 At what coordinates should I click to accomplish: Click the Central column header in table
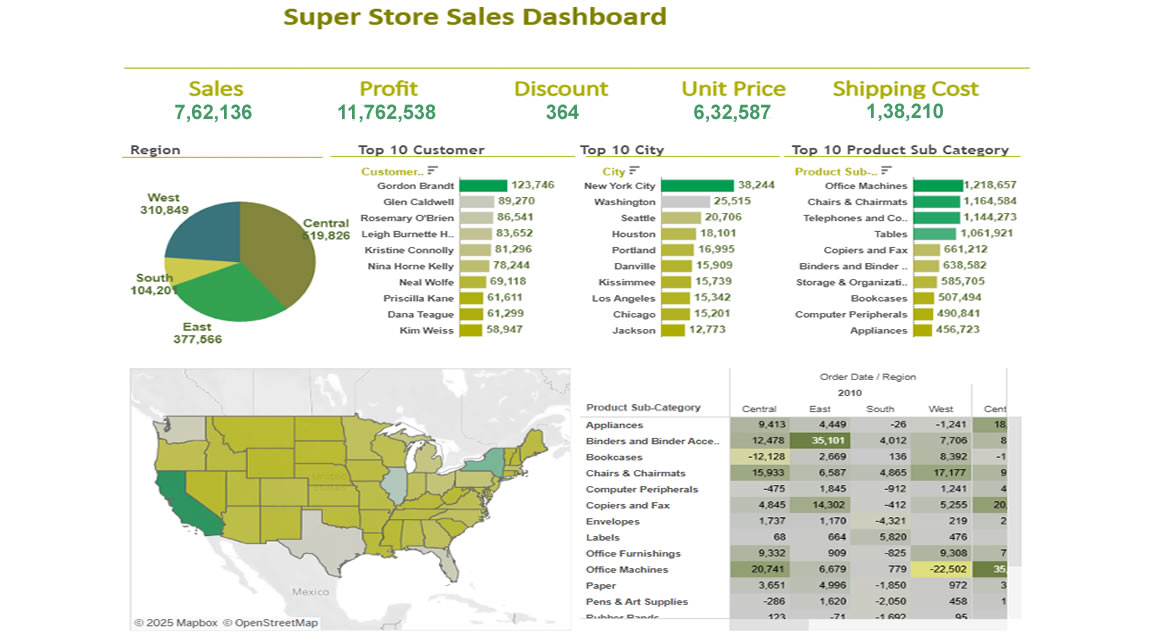759,409
